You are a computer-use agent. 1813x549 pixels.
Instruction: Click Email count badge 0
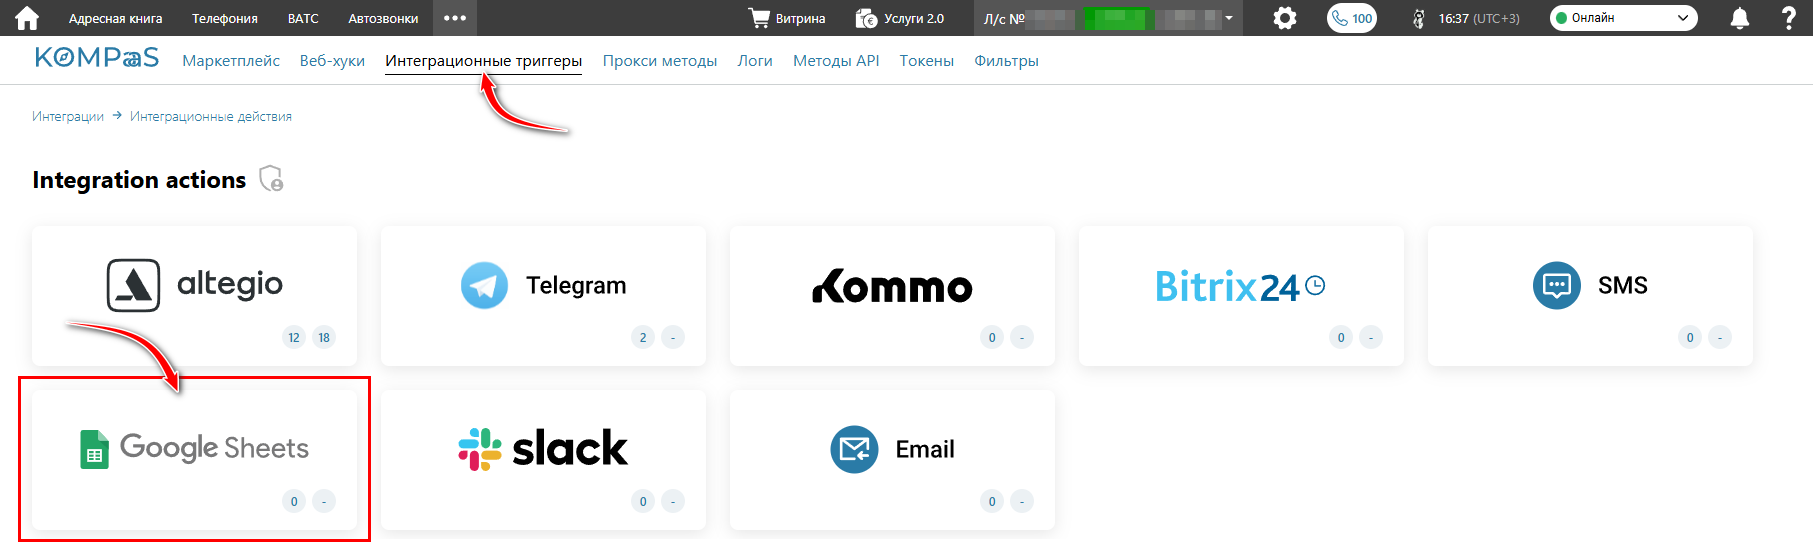(x=992, y=501)
